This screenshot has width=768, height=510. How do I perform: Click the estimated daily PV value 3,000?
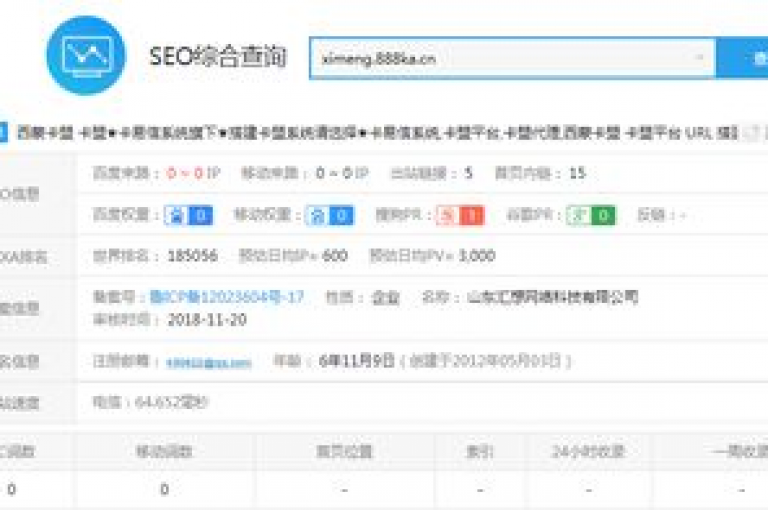point(477,256)
